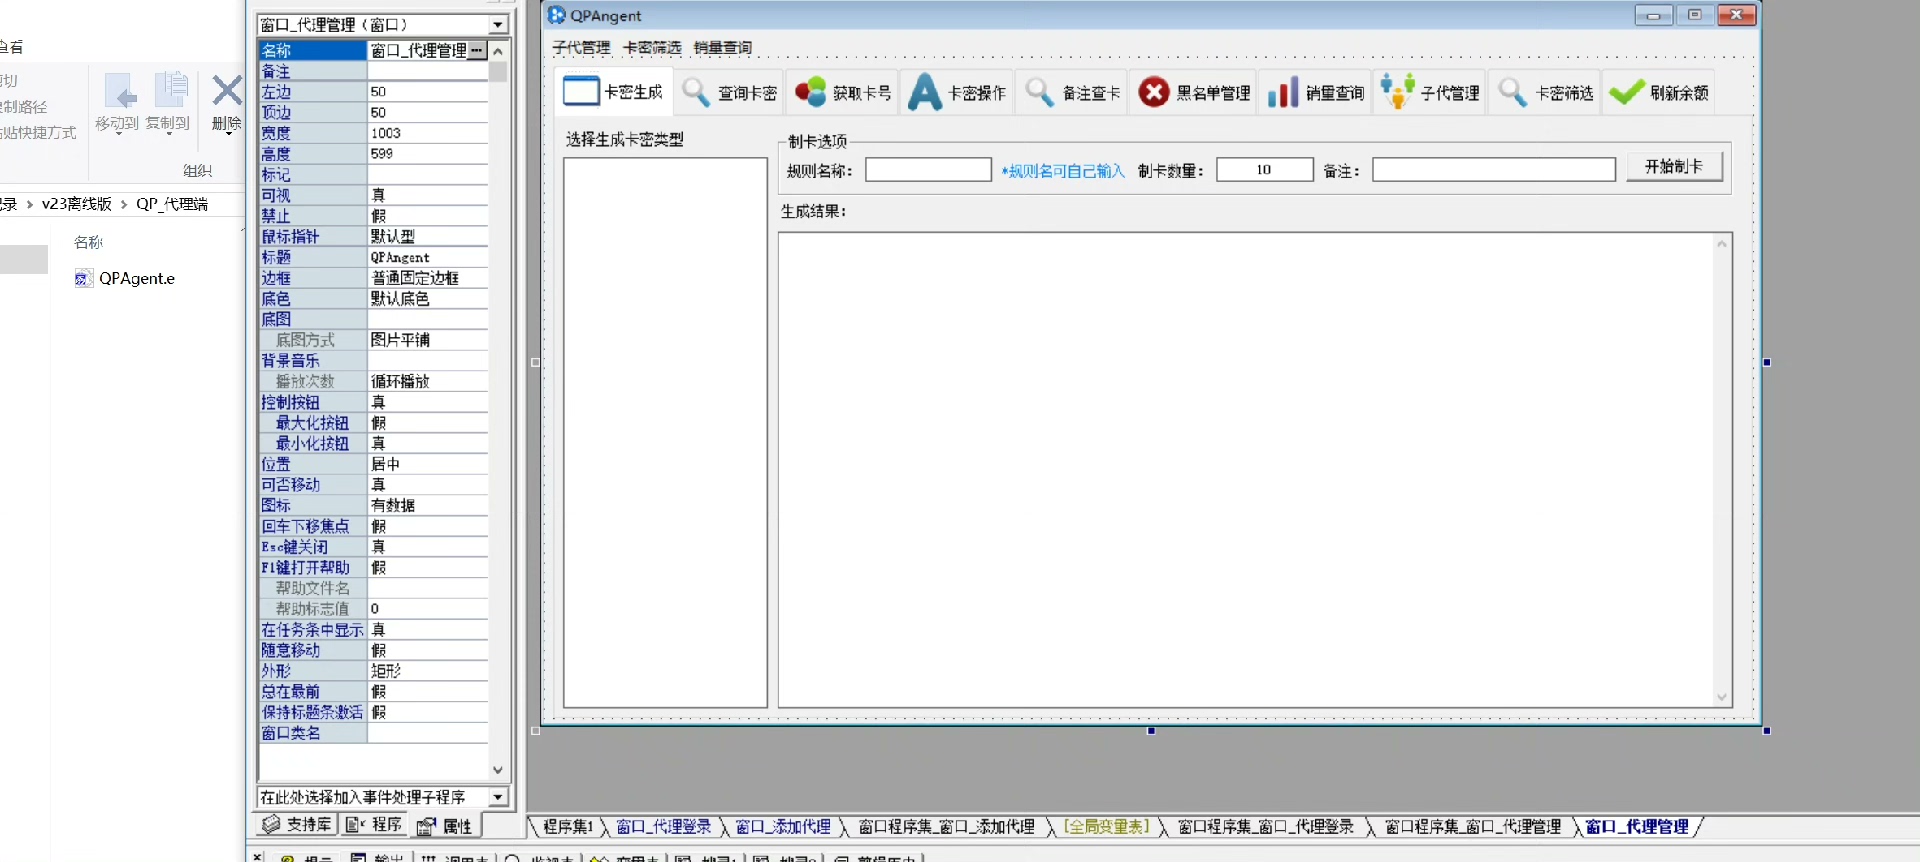Select the 高度 property value 599
Image resolution: width=1920 pixels, height=862 pixels.
click(427, 154)
